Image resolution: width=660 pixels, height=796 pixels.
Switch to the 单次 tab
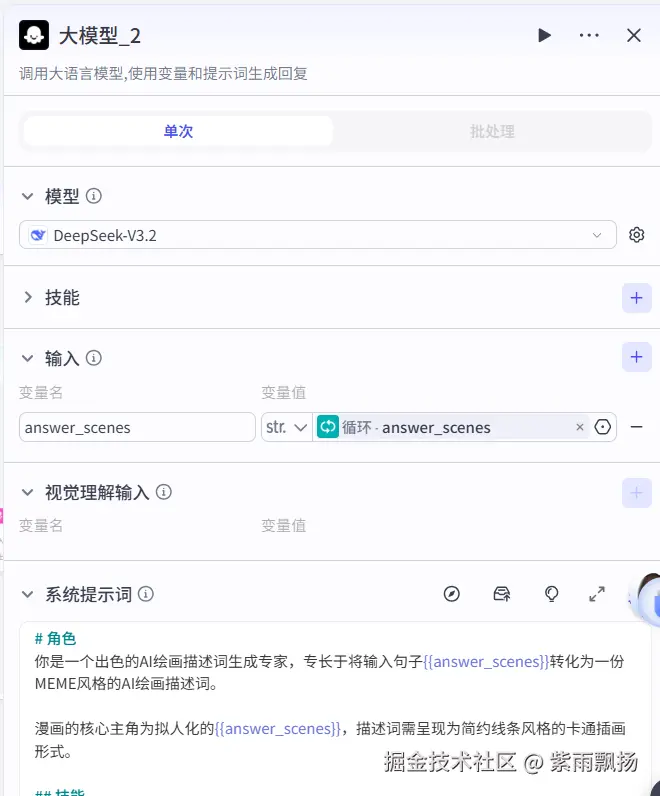(178, 131)
